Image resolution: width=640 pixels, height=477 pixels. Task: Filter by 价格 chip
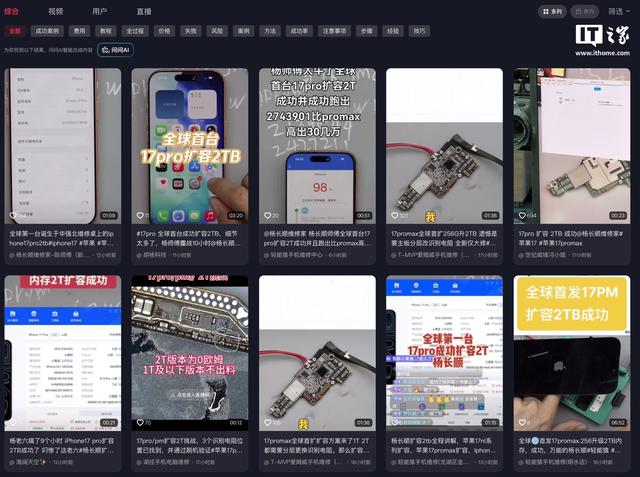tap(164, 31)
